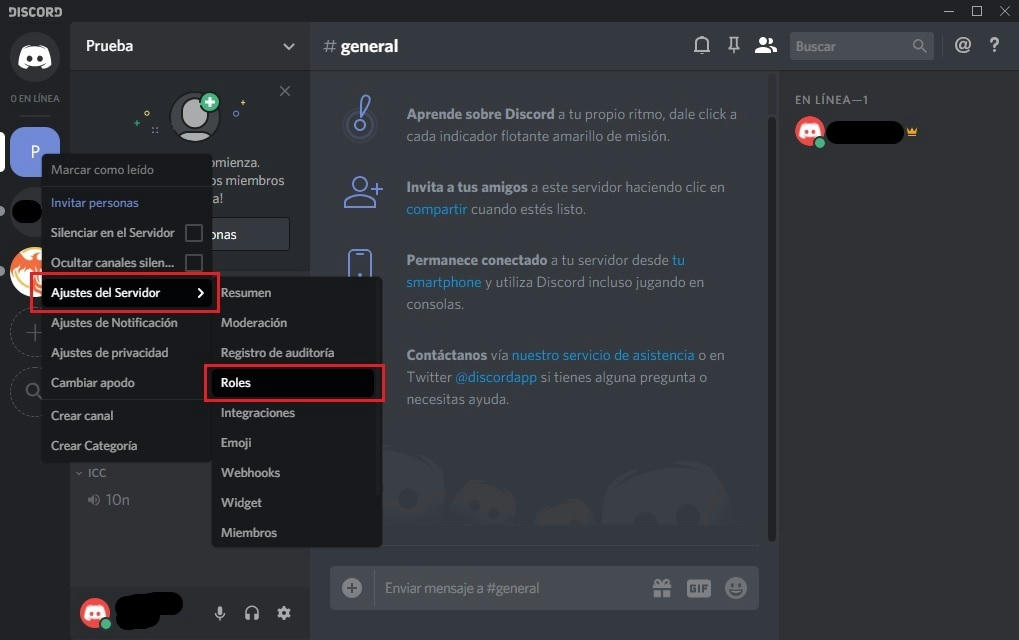Join the 10n voice channel

tap(109, 500)
